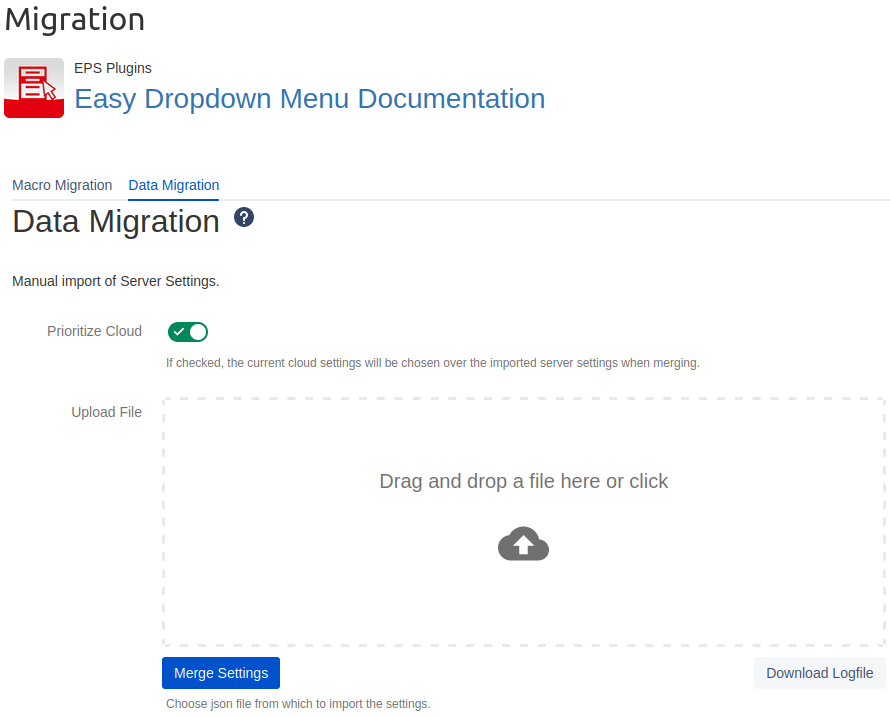Click the Prioritize Cloud label

pyautogui.click(x=94, y=331)
